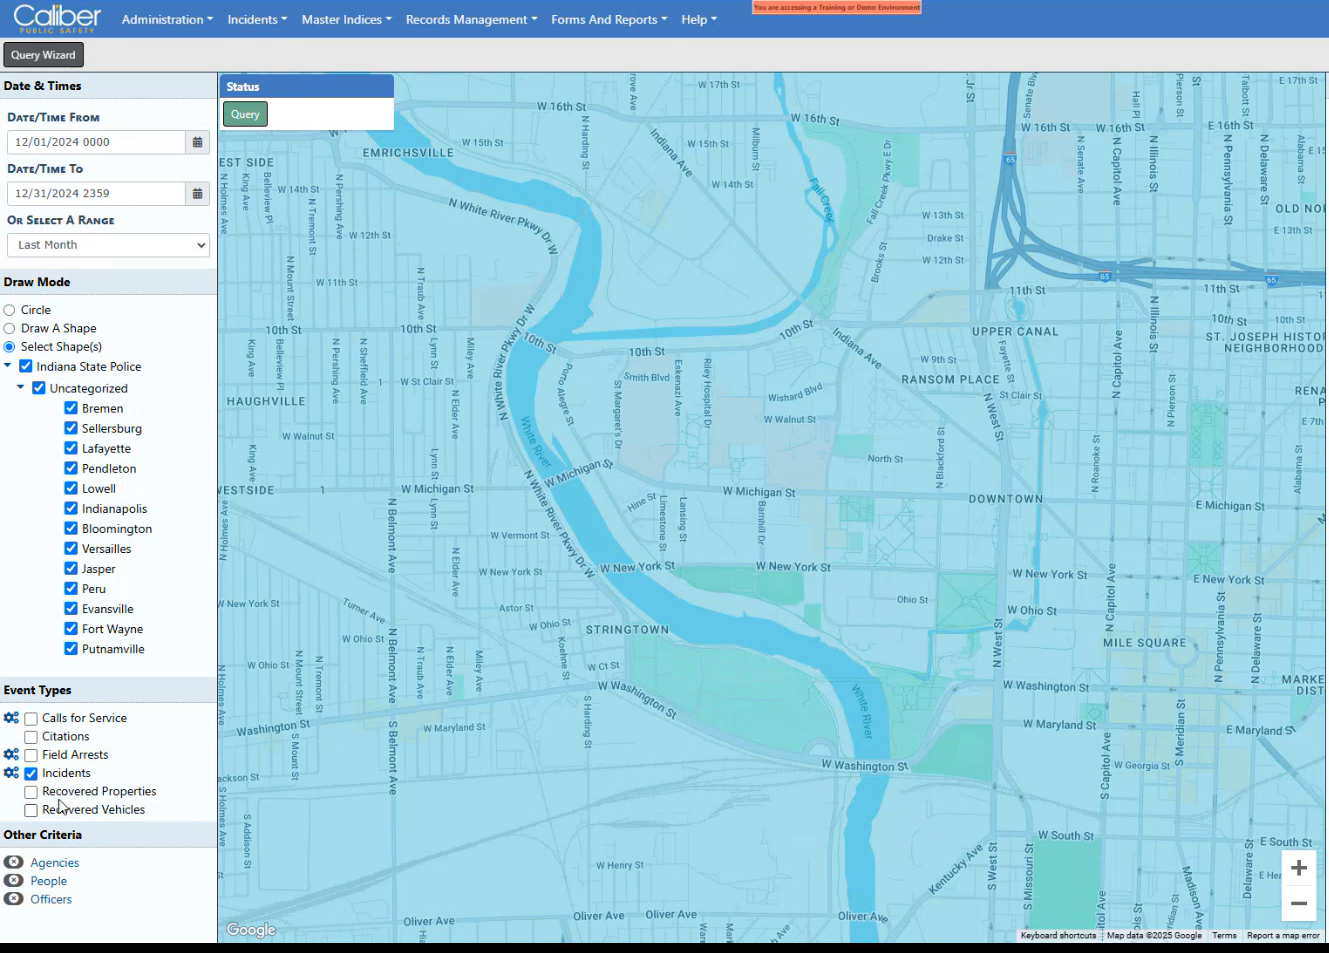Click the green Query button
1329x953 pixels.
click(x=245, y=114)
